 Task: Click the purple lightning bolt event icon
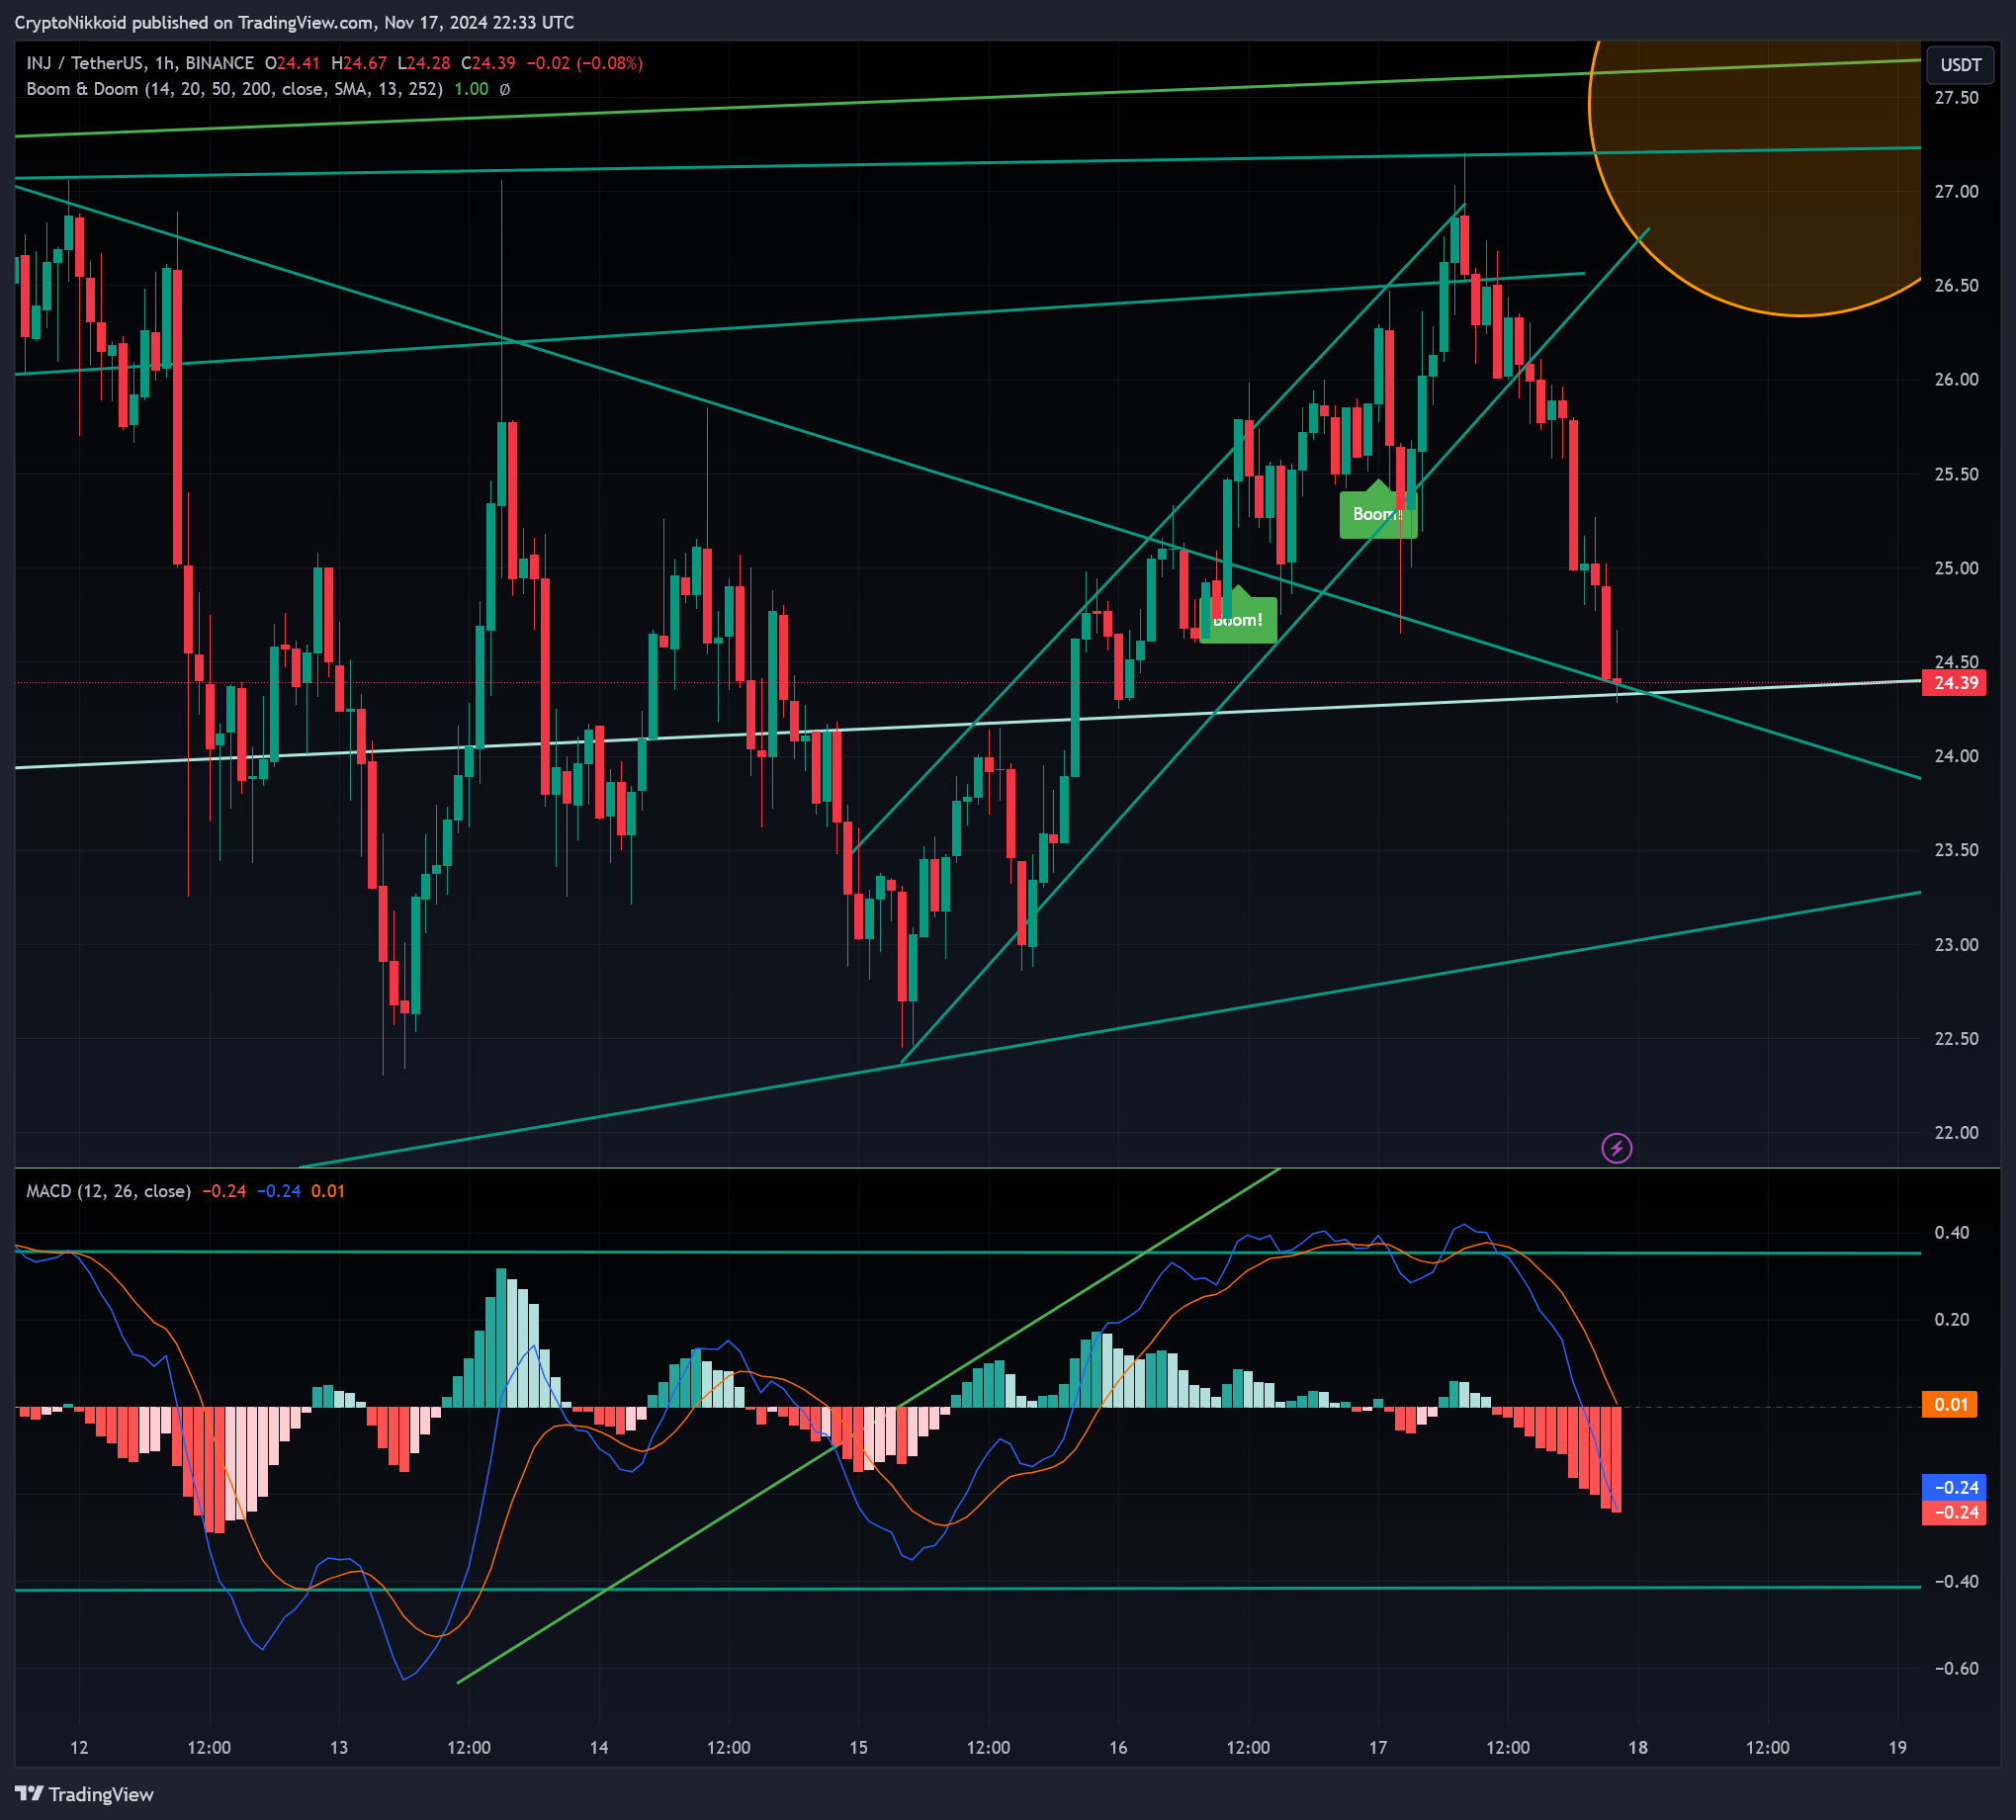[1616, 1148]
